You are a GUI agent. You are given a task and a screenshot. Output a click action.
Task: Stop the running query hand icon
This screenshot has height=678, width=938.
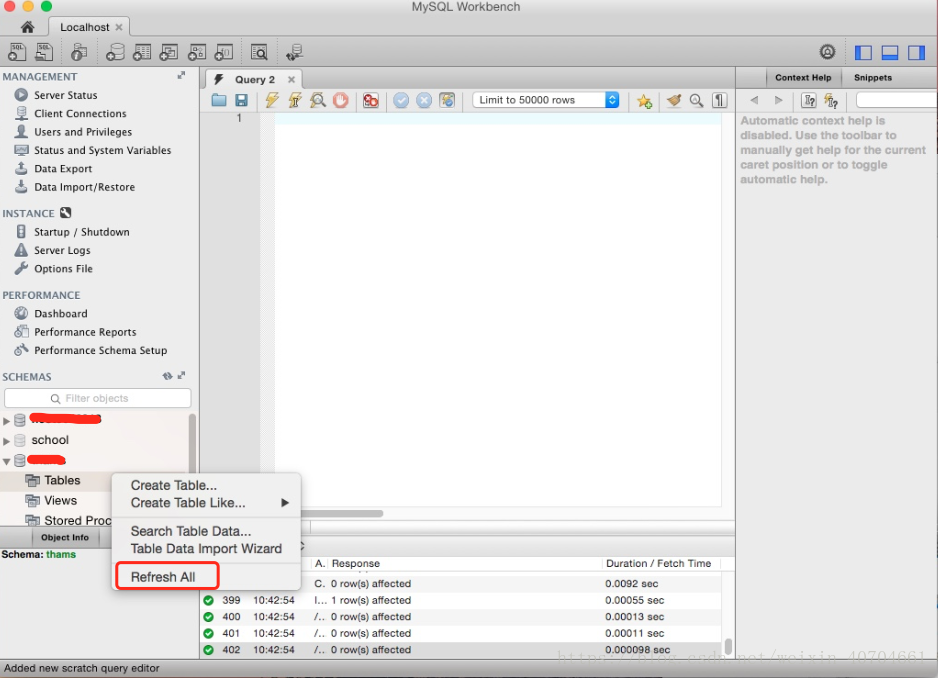pos(340,100)
